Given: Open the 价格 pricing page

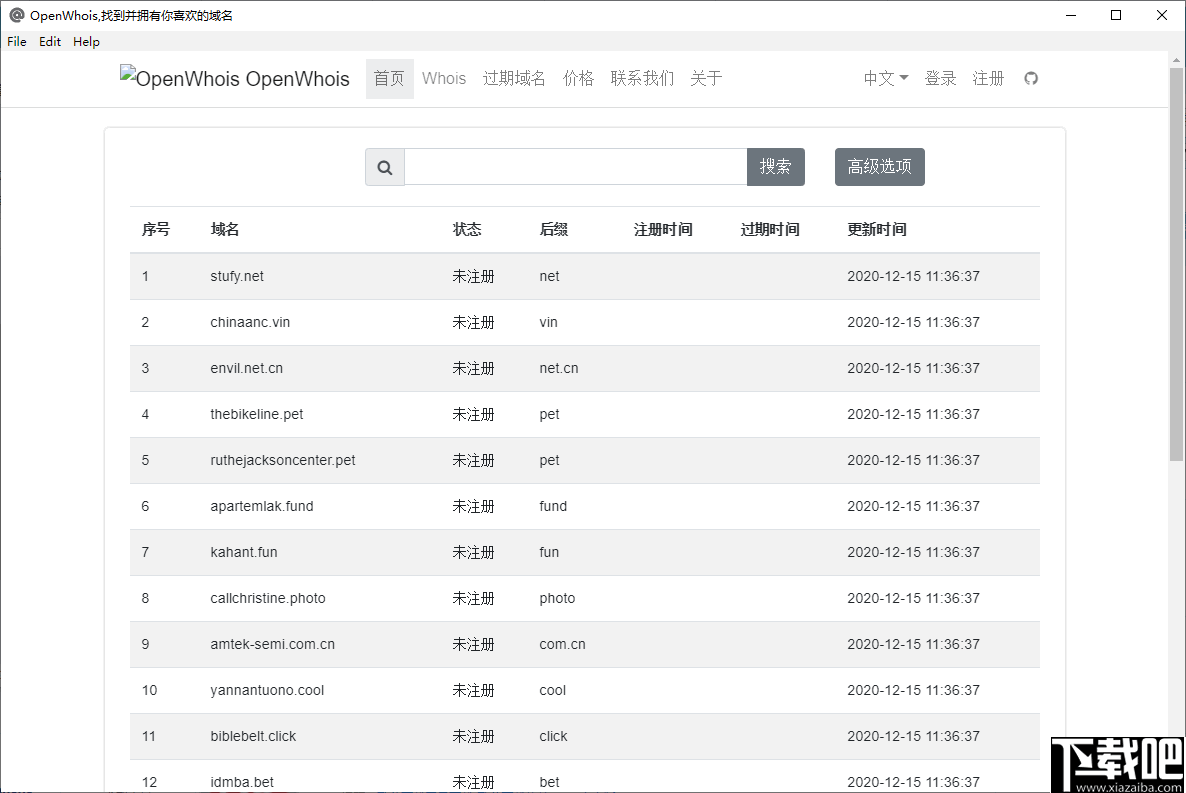Looking at the screenshot, I should tap(578, 78).
